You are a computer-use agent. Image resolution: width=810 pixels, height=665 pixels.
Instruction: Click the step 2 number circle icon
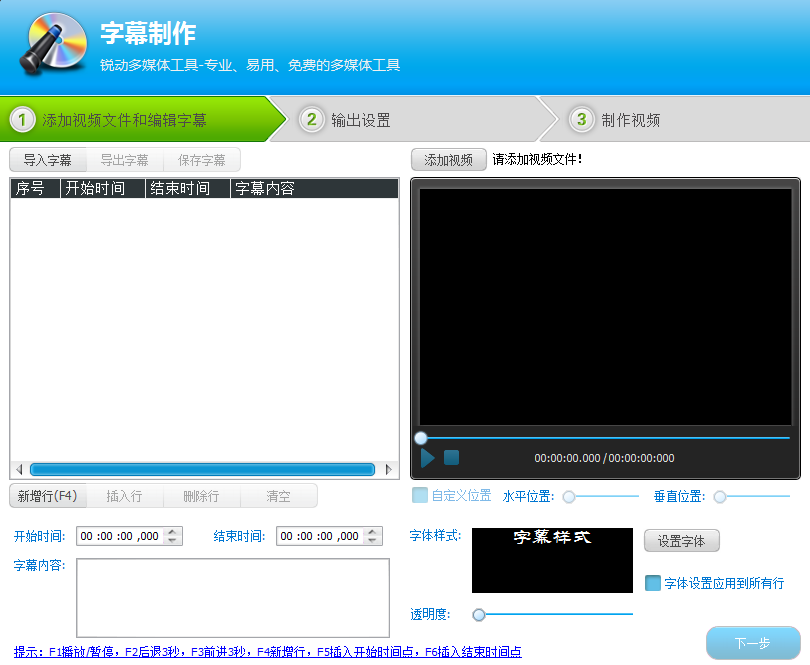click(x=312, y=120)
